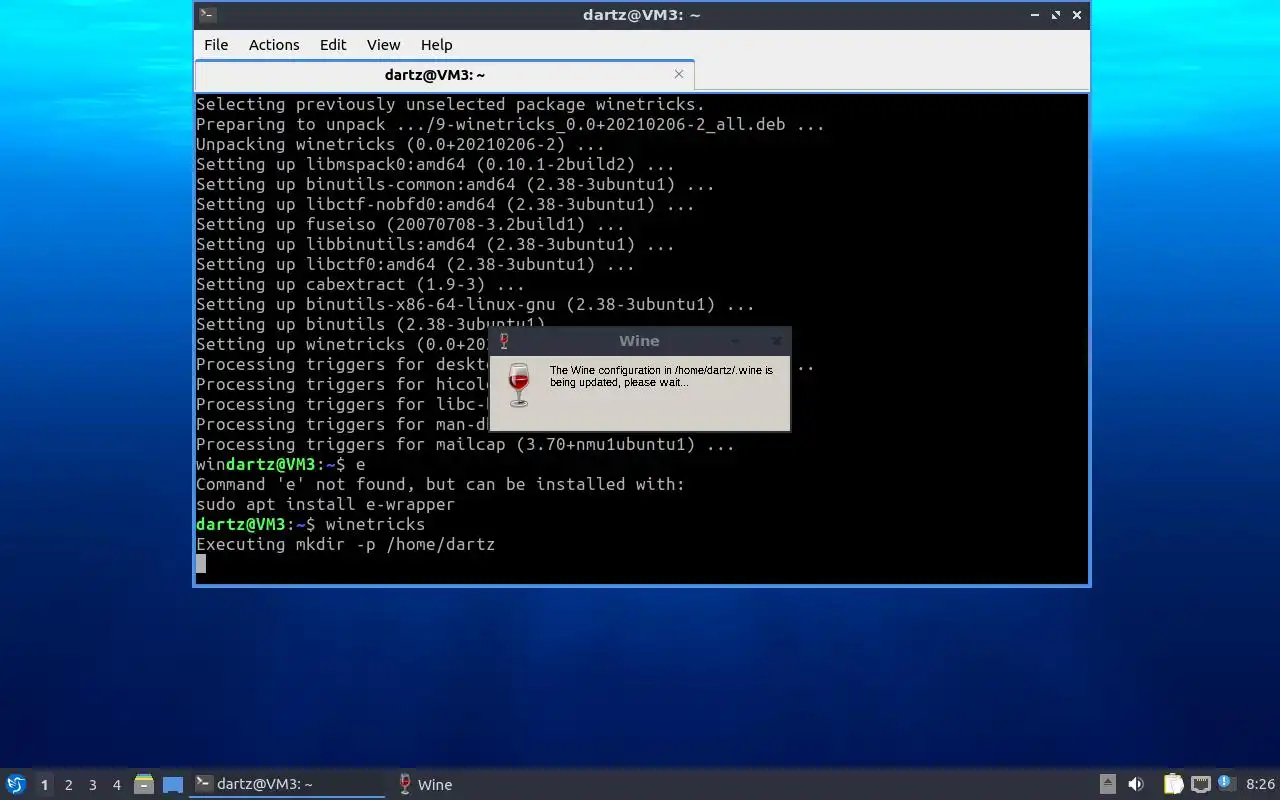Launch the file manager from panel

coord(144,785)
